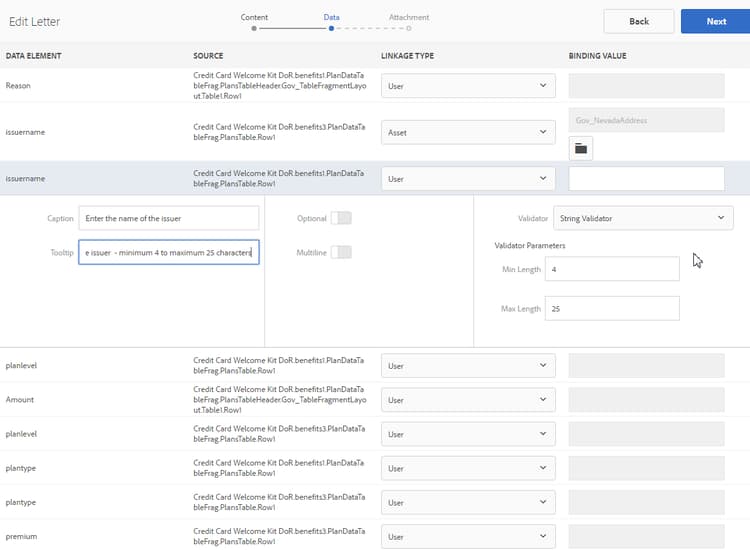The image size is (750, 550).
Task: Open the Asset linkage type dropdown
Action: [x=468, y=132]
